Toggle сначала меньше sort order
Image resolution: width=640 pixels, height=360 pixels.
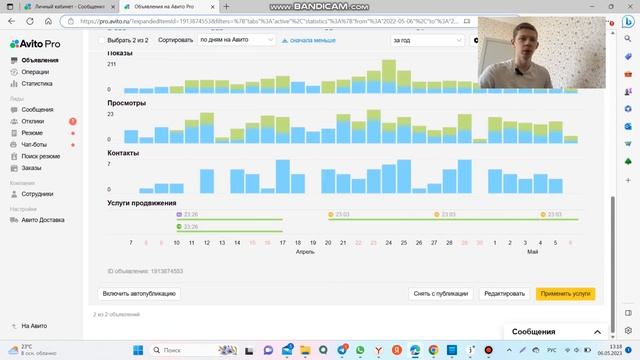309,40
